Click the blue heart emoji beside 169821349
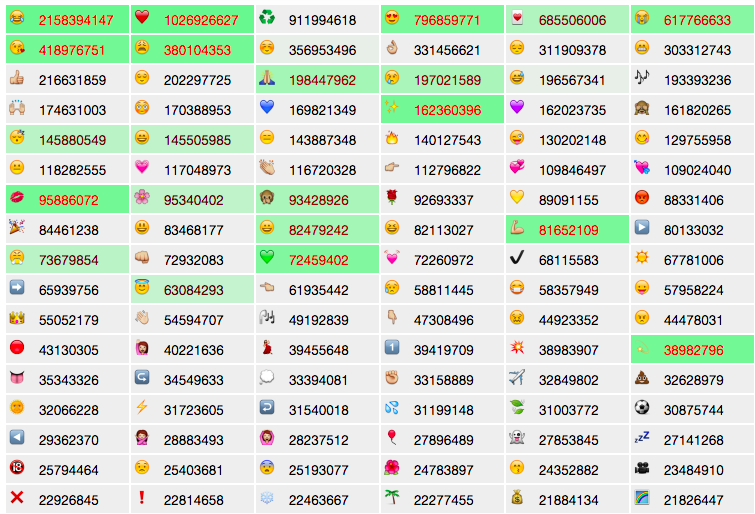This screenshot has width=755, height=514. pos(267,107)
